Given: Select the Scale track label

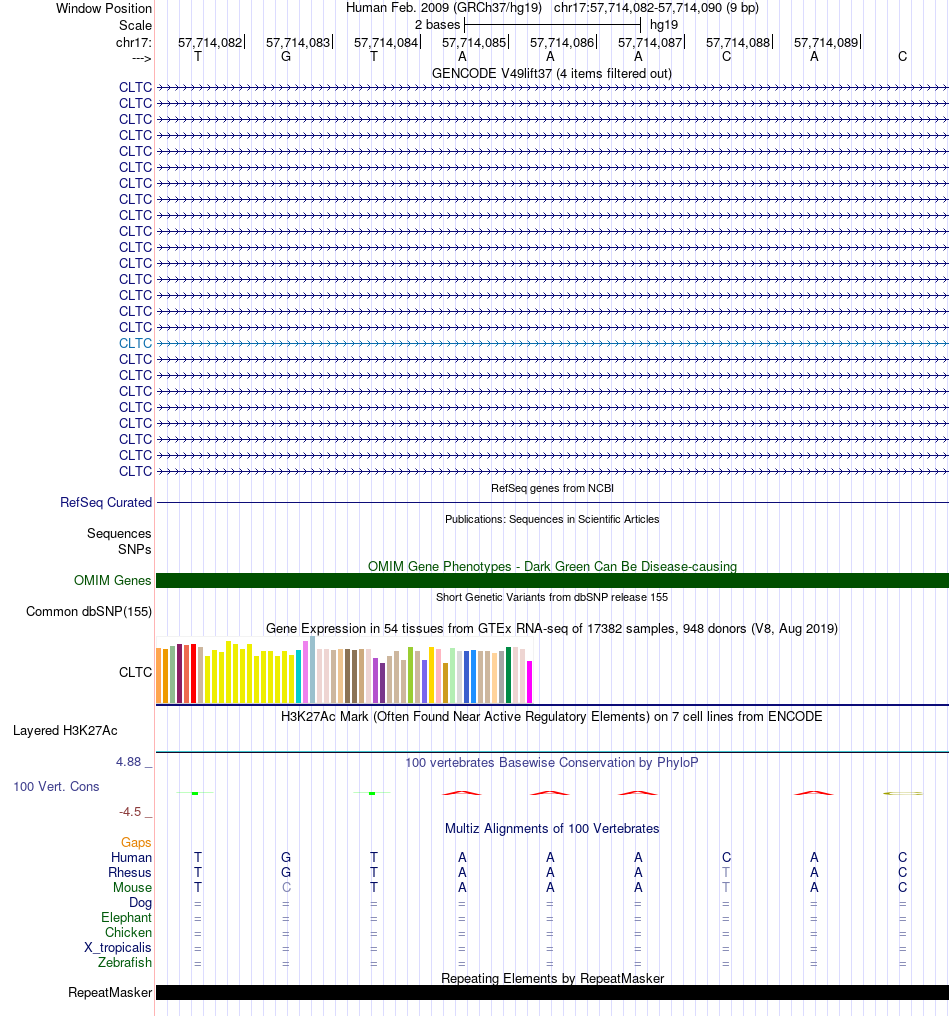Looking at the screenshot, I should (135, 25).
